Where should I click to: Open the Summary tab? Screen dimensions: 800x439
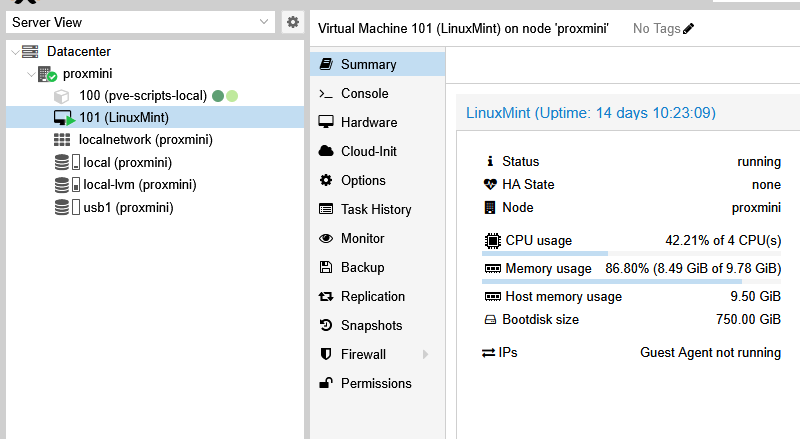tap(368, 65)
